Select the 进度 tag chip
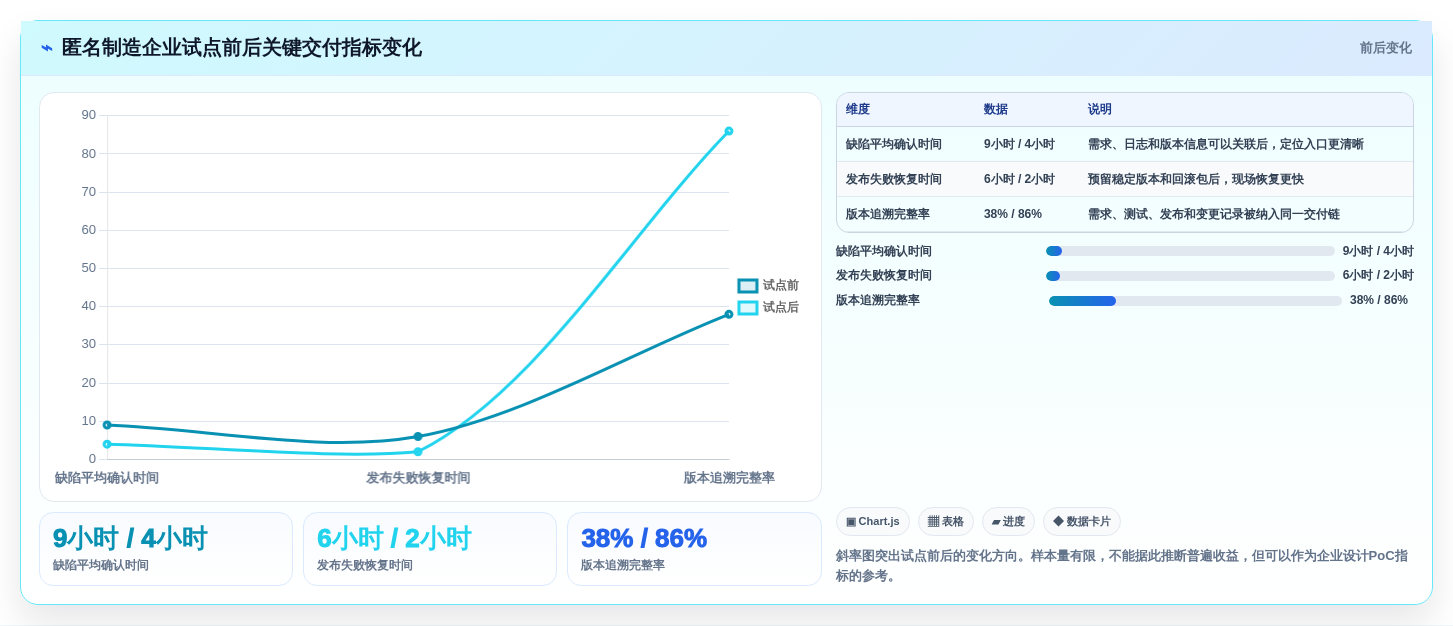The image size is (1453, 626). tap(1008, 522)
